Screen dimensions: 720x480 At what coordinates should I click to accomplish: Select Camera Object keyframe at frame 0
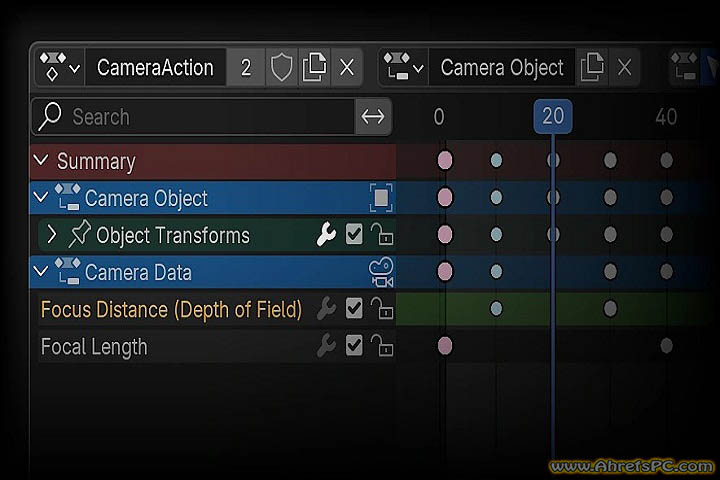444,198
